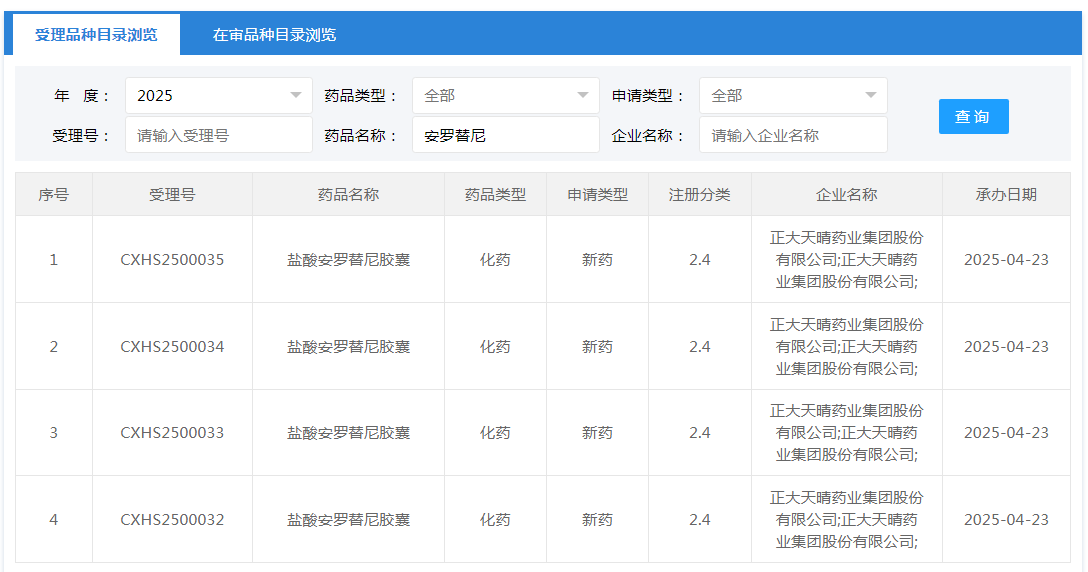1088x572 pixels.
Task: Click the 申请类型 column header
Action: tap(597, 195)
